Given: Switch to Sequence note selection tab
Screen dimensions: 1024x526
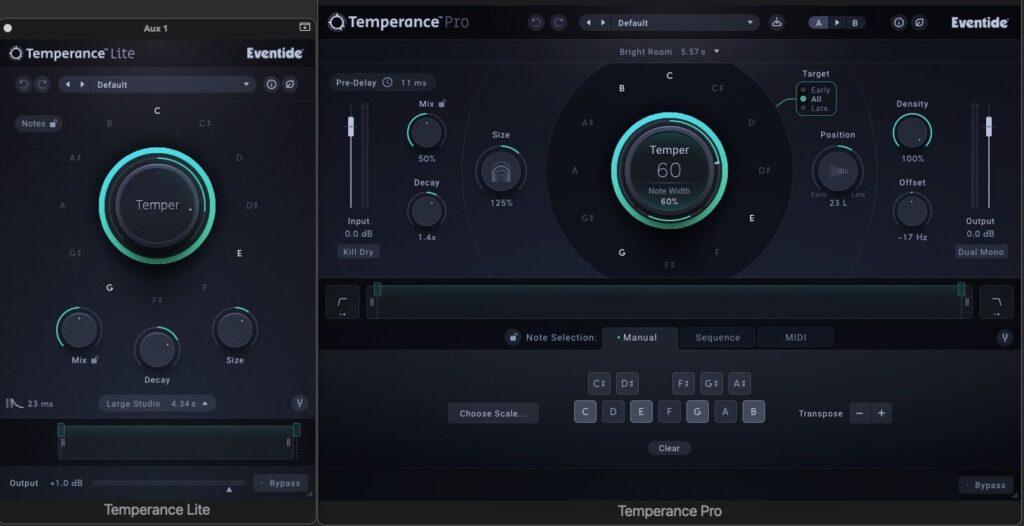Looking at the screenshot, I should [718, 338].
